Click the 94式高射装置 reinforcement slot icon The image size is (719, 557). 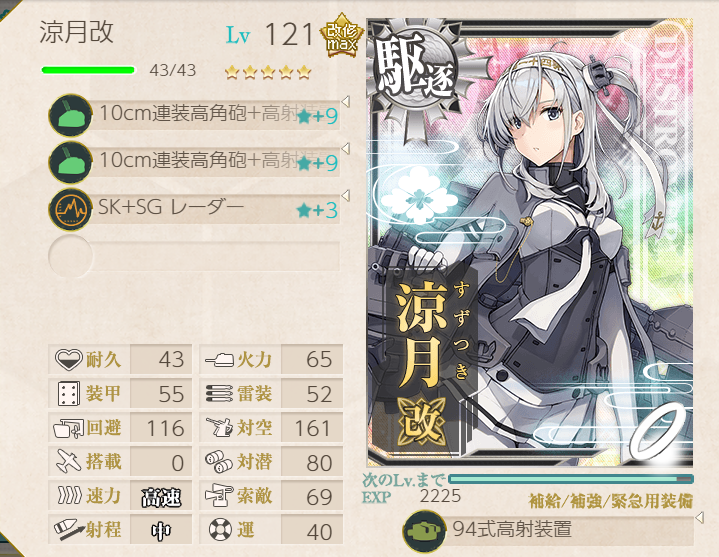(424, 531)
